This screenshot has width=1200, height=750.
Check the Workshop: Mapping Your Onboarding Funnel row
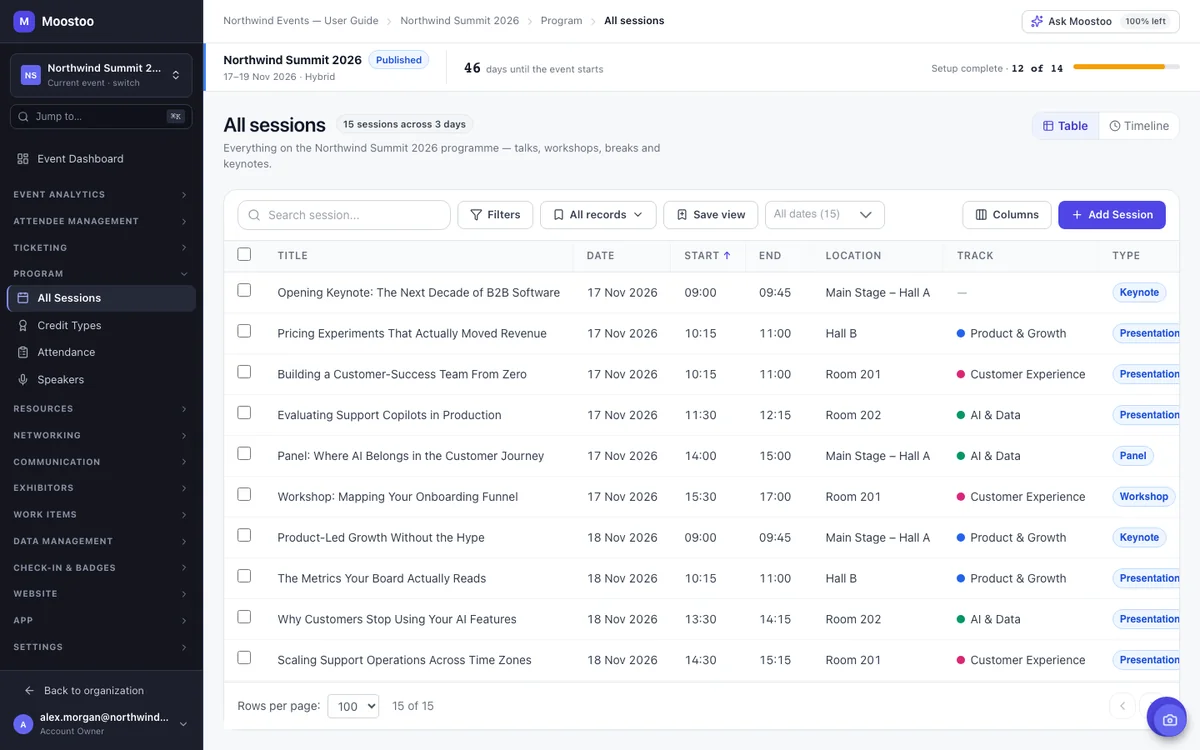(244, 495)
